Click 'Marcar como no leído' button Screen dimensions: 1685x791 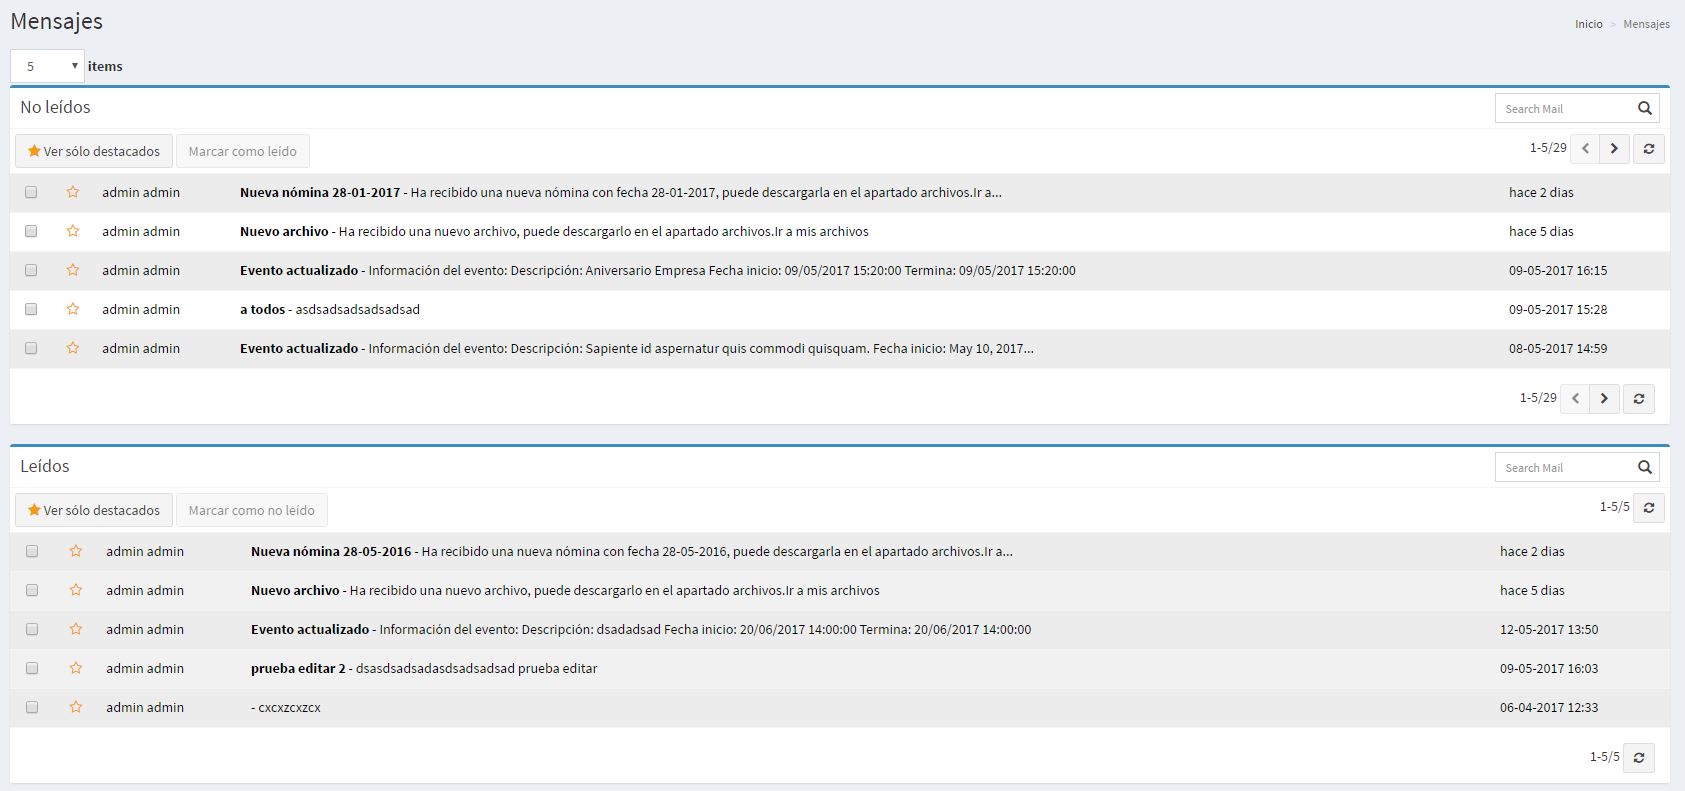point(251,510)
